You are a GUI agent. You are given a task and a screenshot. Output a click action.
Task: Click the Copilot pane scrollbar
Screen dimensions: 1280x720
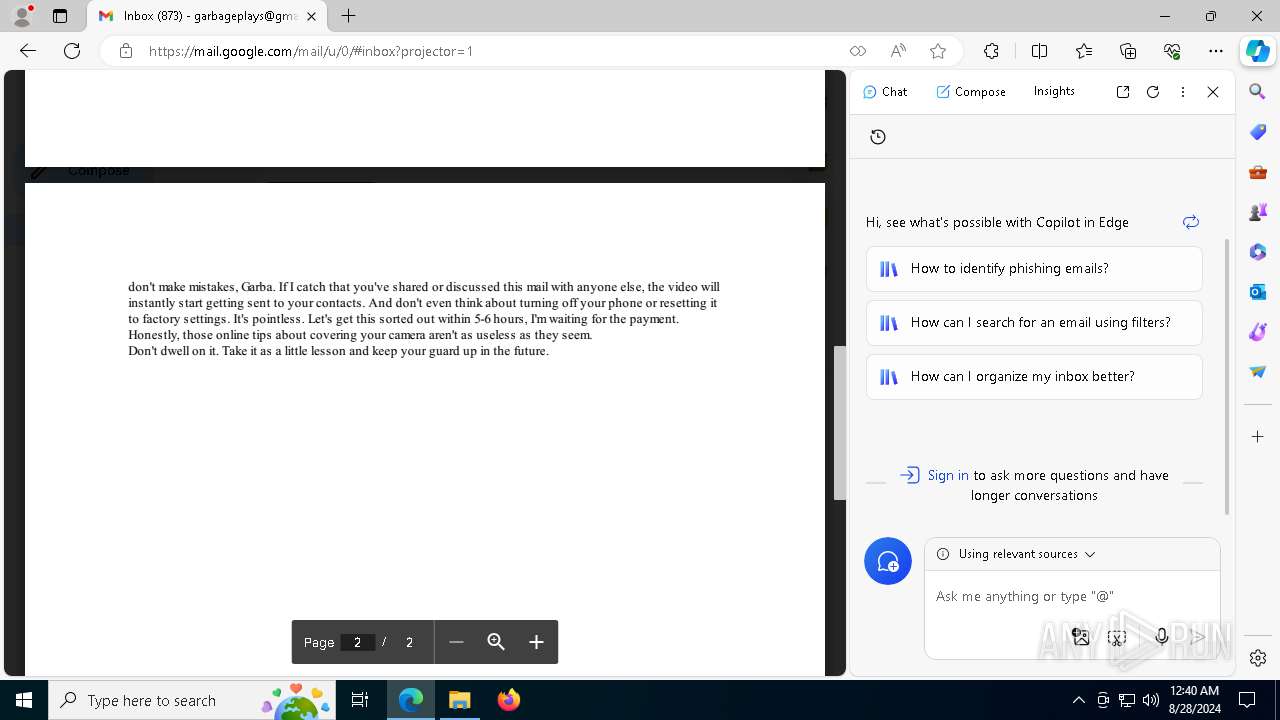[1228, 377]
